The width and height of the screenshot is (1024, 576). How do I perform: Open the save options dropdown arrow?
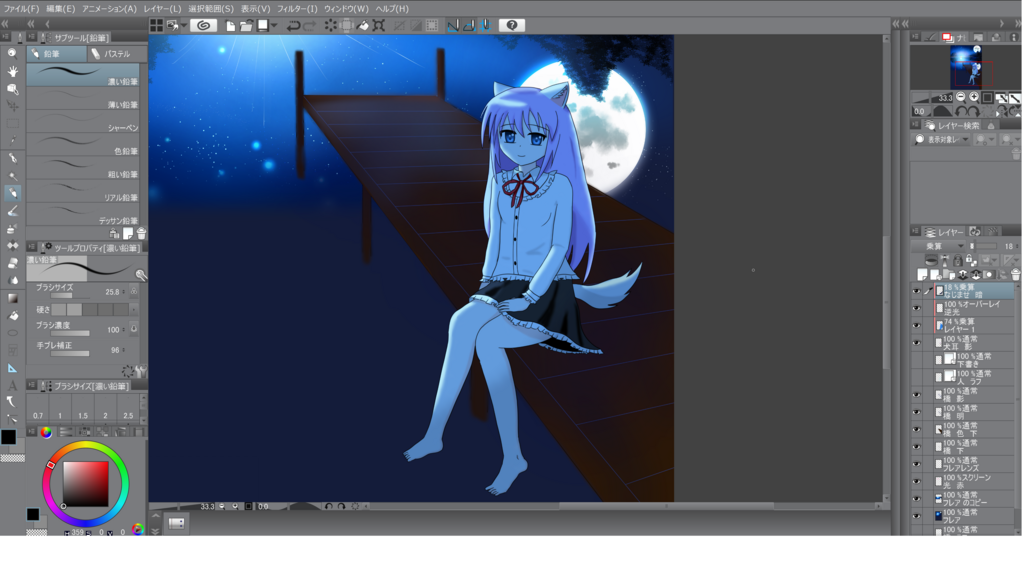274,25
